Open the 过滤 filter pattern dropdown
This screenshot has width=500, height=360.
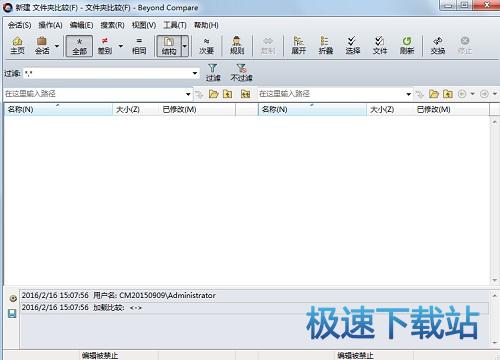(195, 73)
